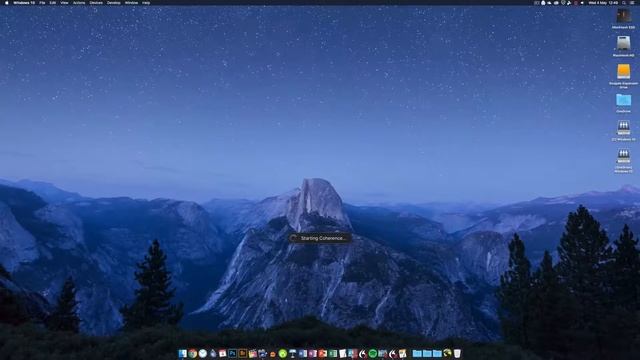Screen dimensions: 640x360
Task: Open the Help menu
Action: point(146,3)
